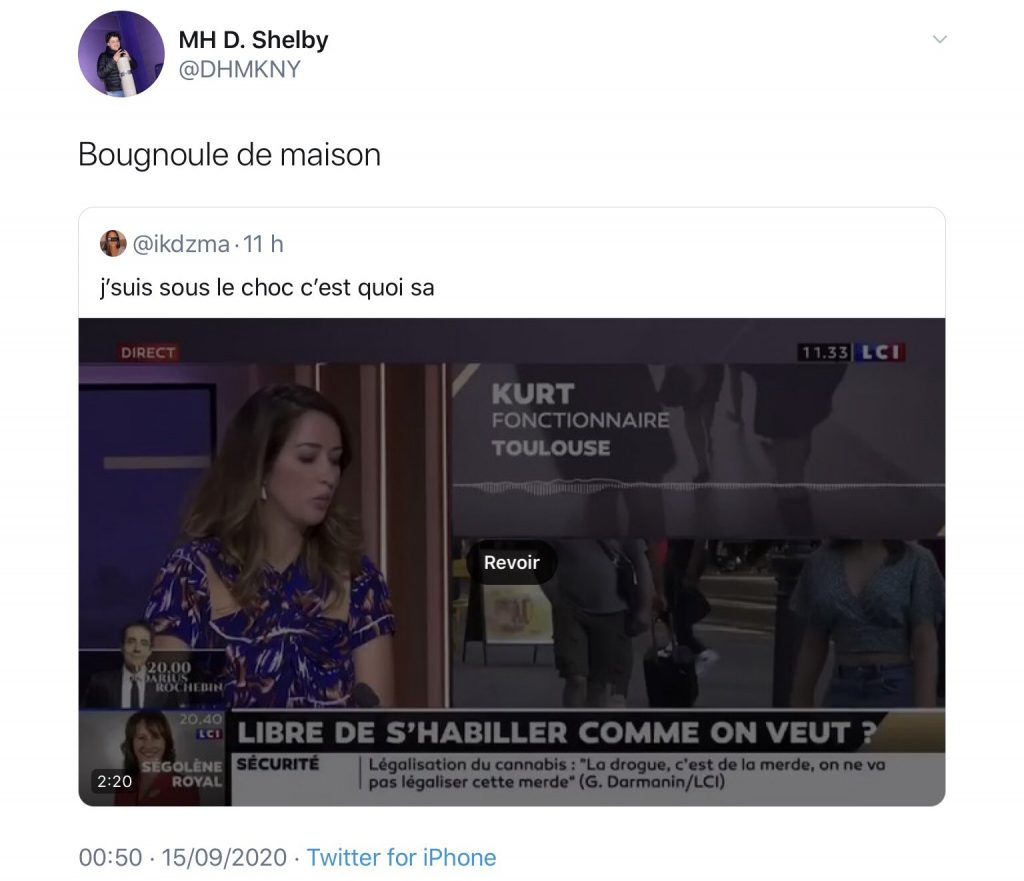Click the tweet text "Bougnoule de maison"

click(x=229, y=155)
